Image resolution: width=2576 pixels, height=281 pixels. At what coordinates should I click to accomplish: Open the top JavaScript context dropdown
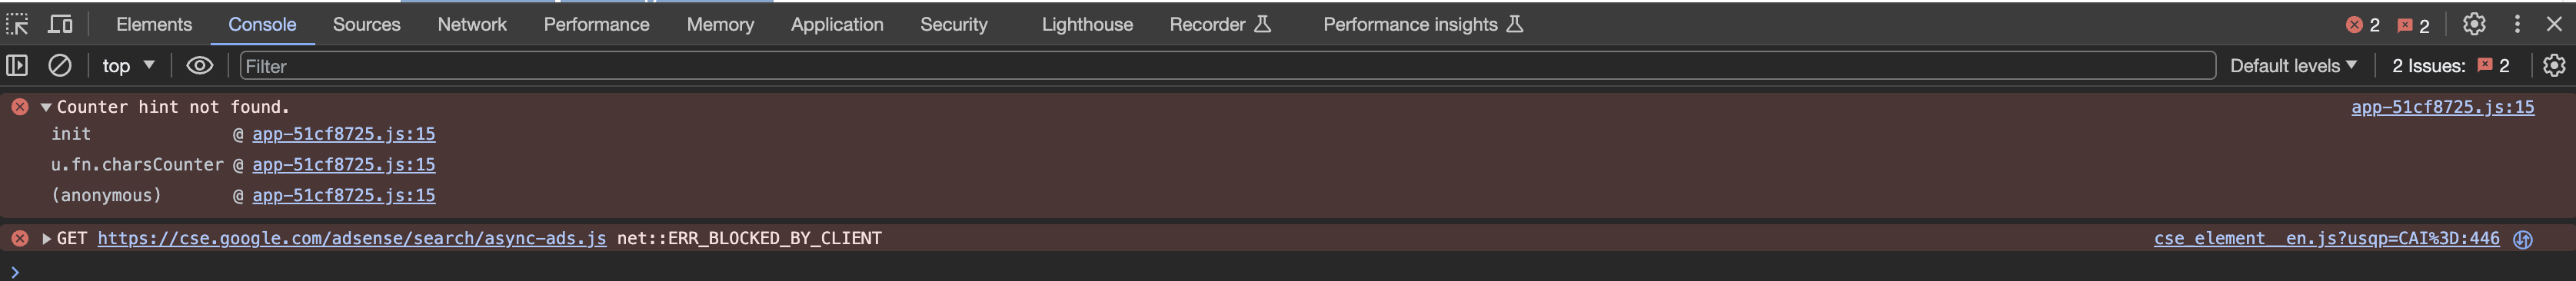pyautogui.click(x=128, y=65)
